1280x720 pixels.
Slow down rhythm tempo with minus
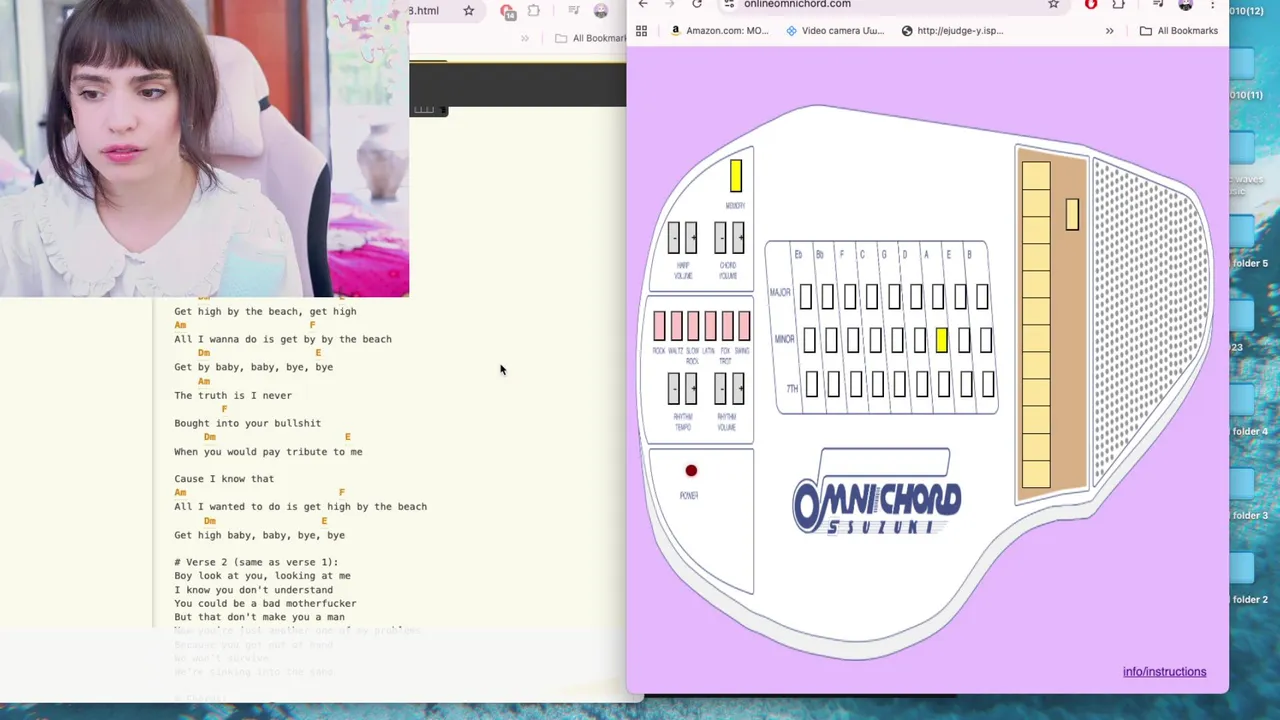[674, 388]
